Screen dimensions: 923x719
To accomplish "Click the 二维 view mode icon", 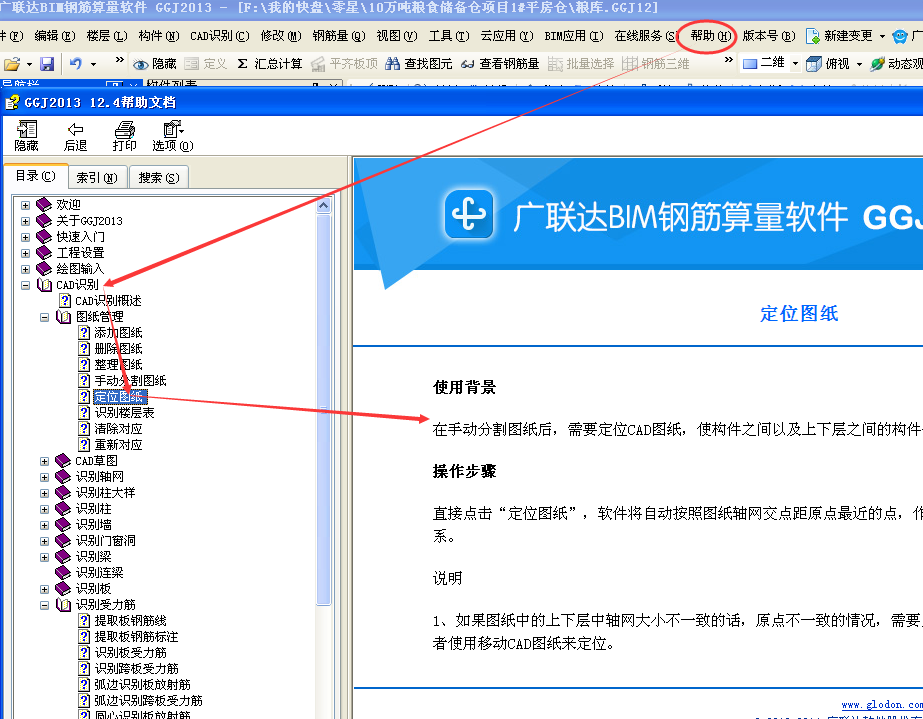I will pyautogui.click(x=750, y=64).
